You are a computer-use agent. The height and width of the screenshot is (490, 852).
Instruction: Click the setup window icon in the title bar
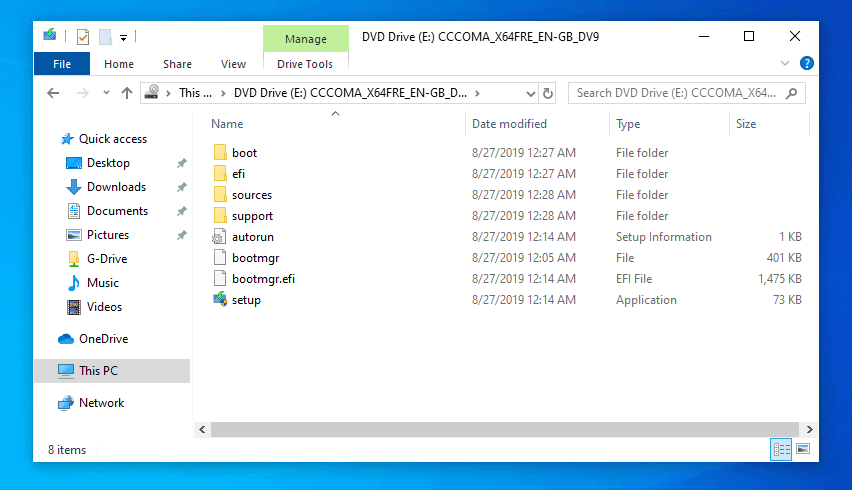49,35
